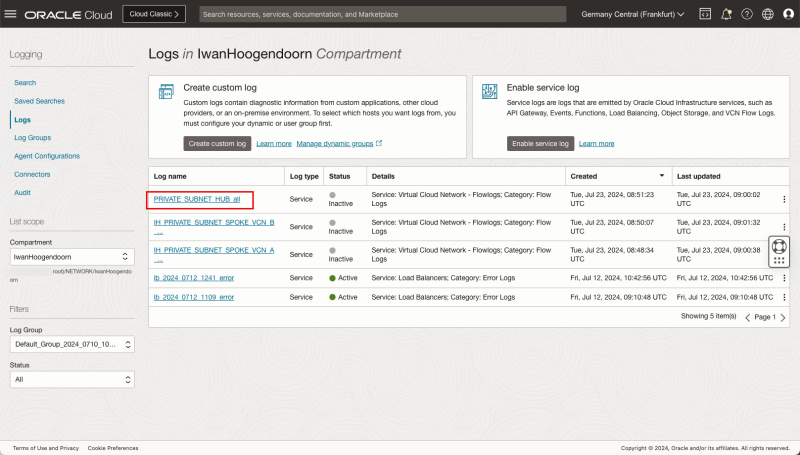Click the search resources input field
Image resolution: width=800 pixels, height=455 pixels.
point(380,15)
